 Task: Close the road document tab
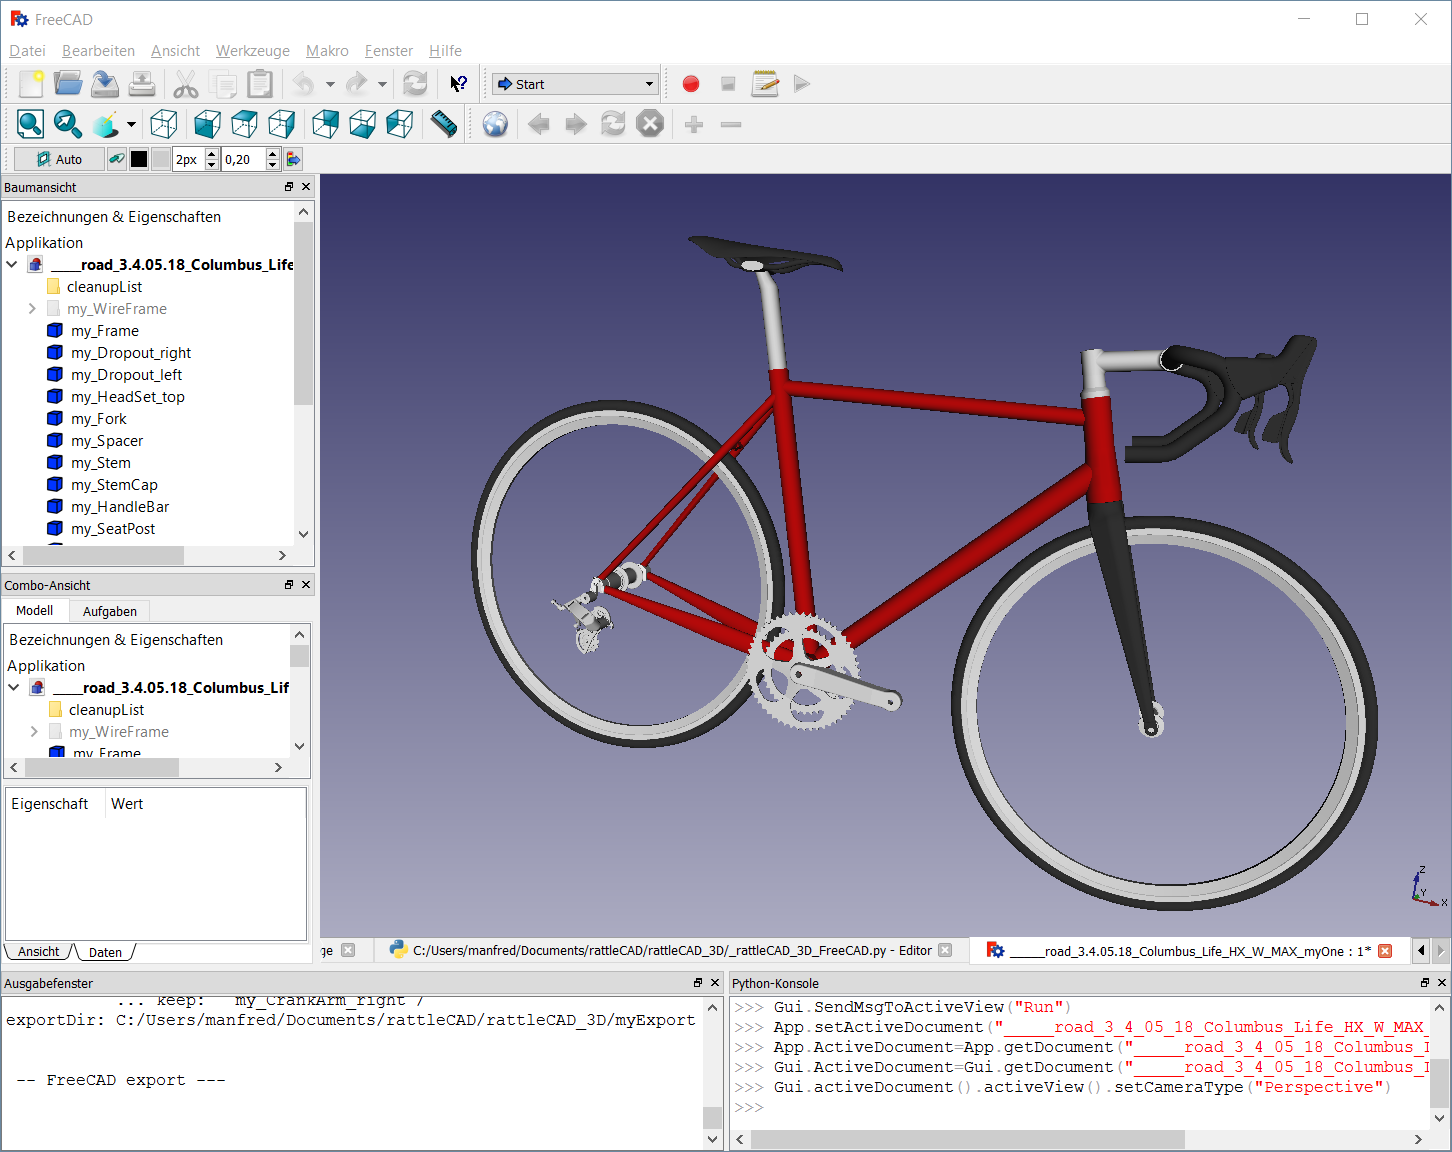tap(1385, 951)
